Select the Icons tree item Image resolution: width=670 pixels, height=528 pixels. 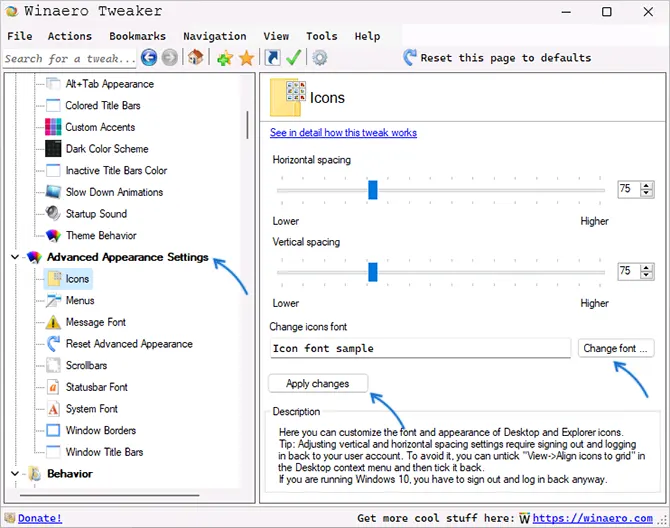tap(68, 279)
